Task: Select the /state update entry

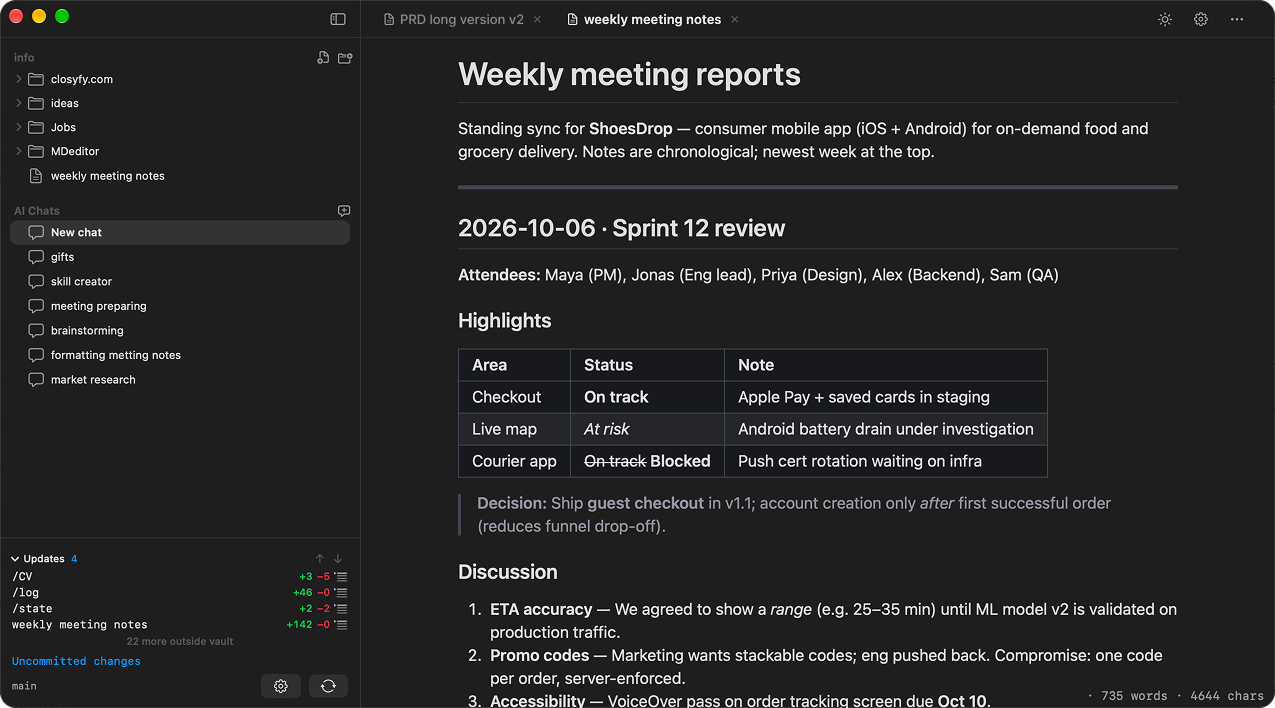Action: pos(180,609)
